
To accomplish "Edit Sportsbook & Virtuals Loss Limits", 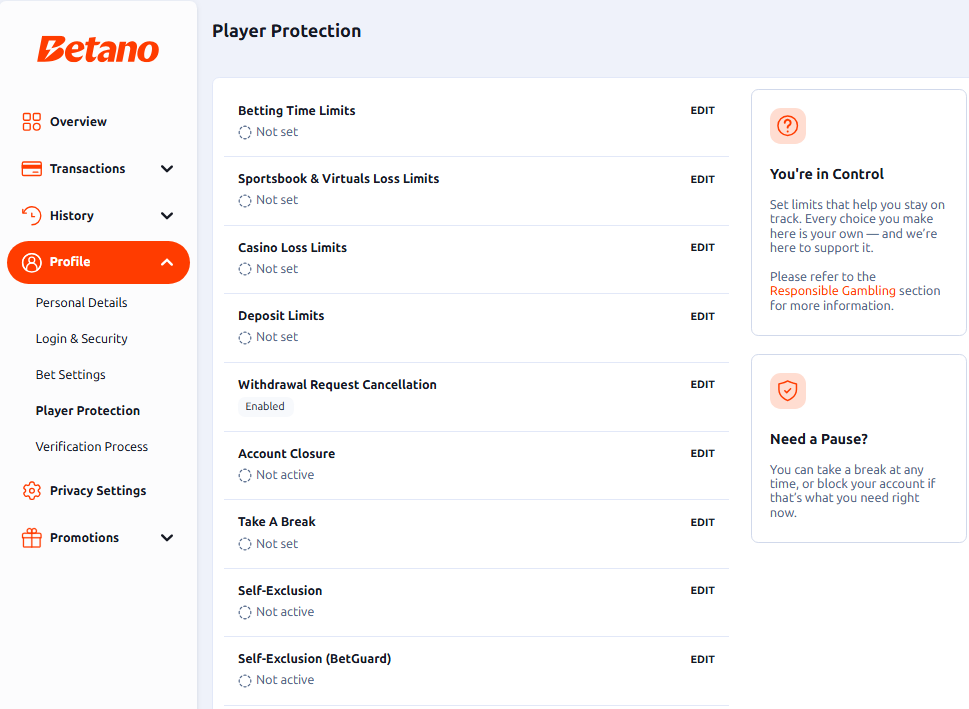I will pyautogui.click(x=703, y=179).
